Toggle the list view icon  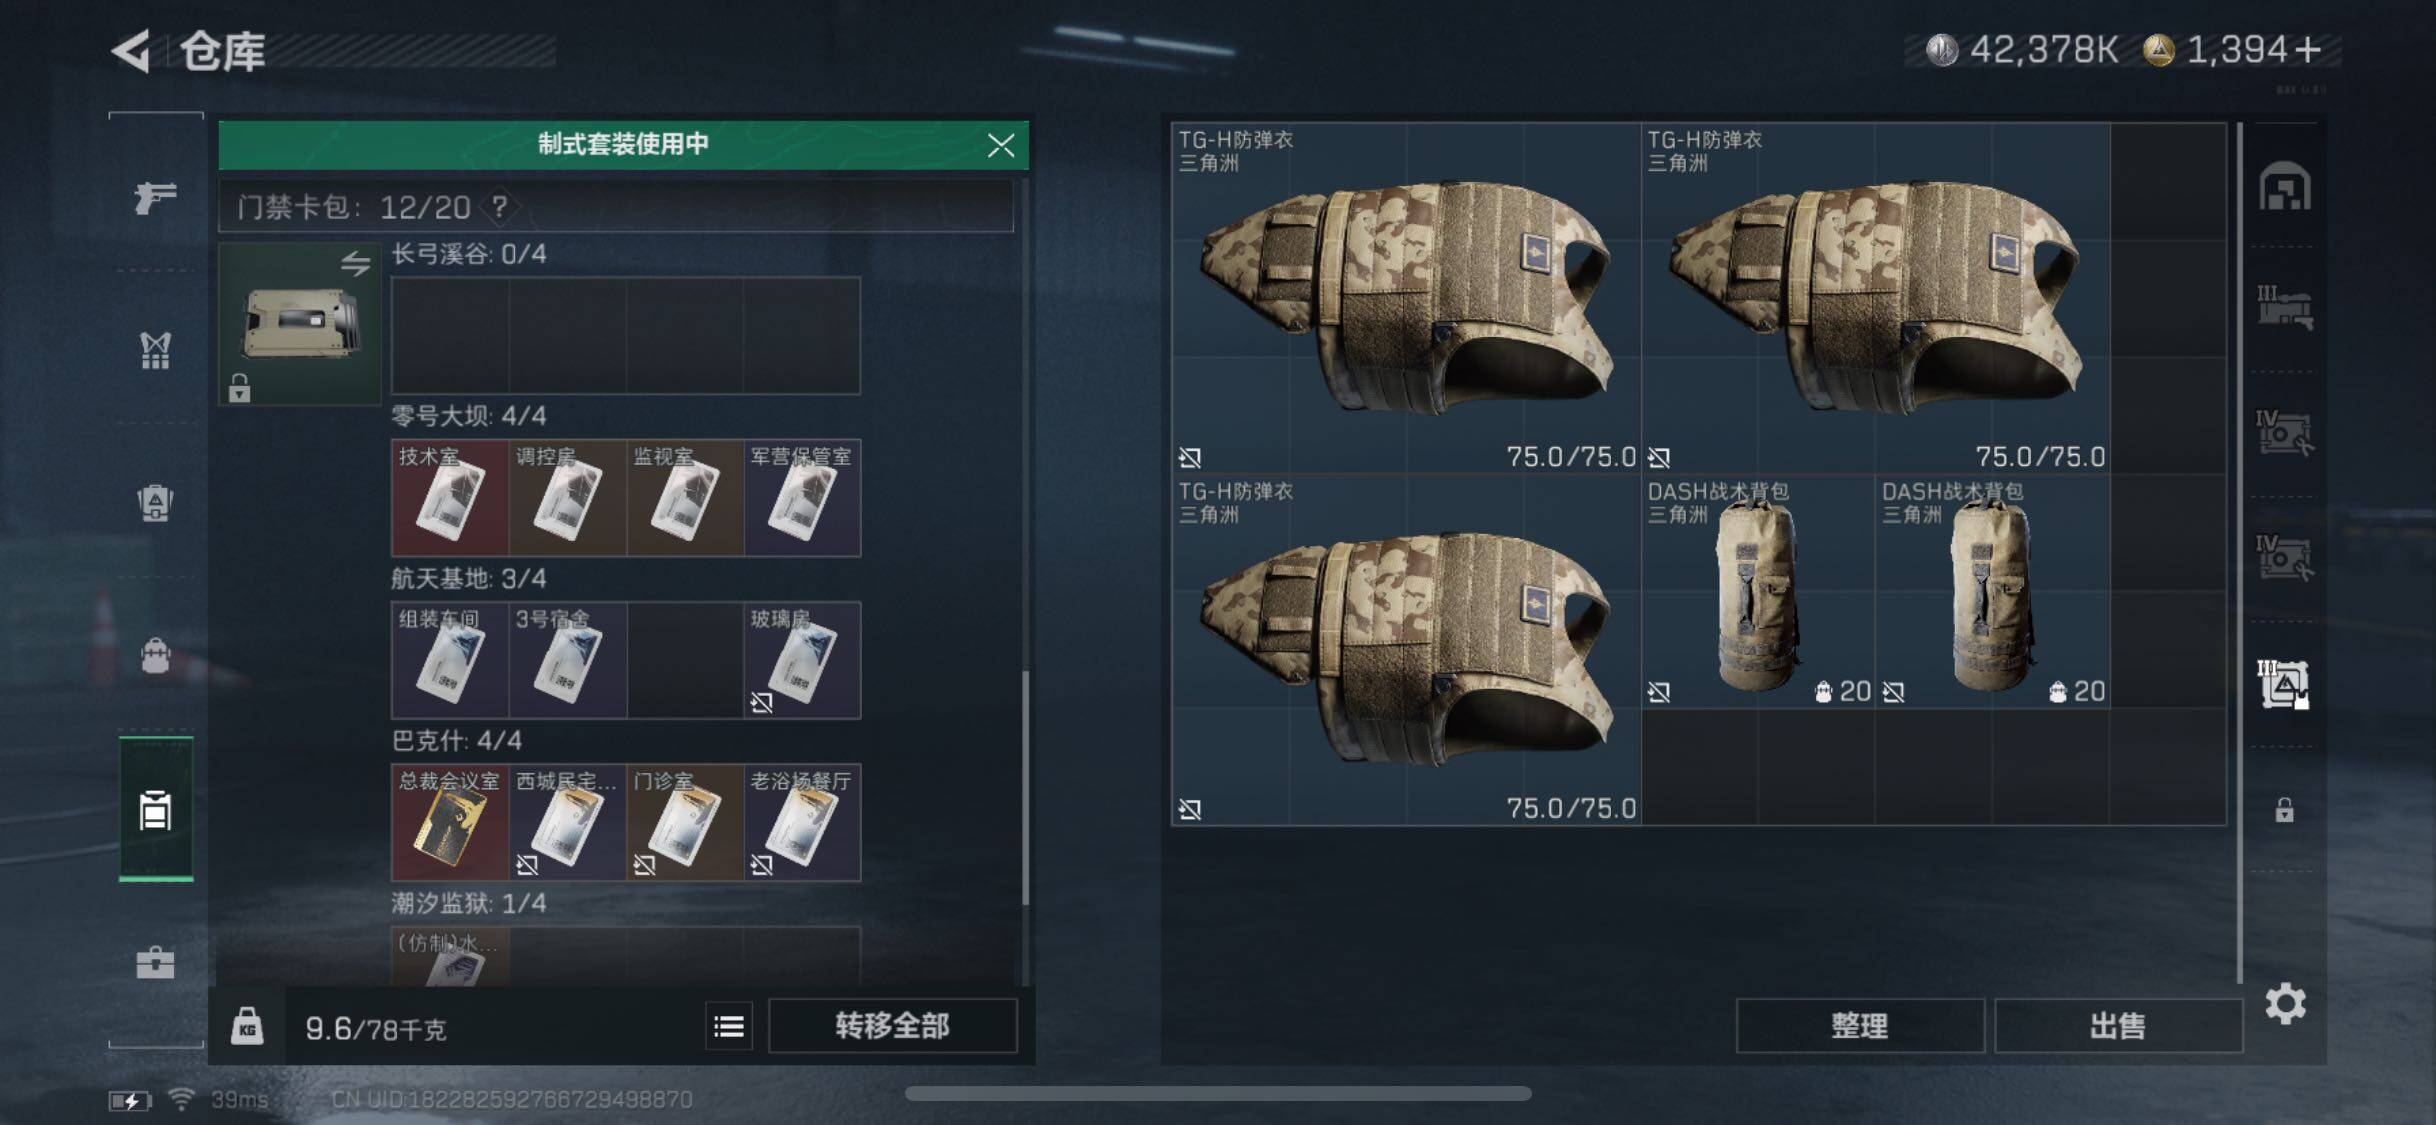pyautogui.click(x=729, y=1026)
